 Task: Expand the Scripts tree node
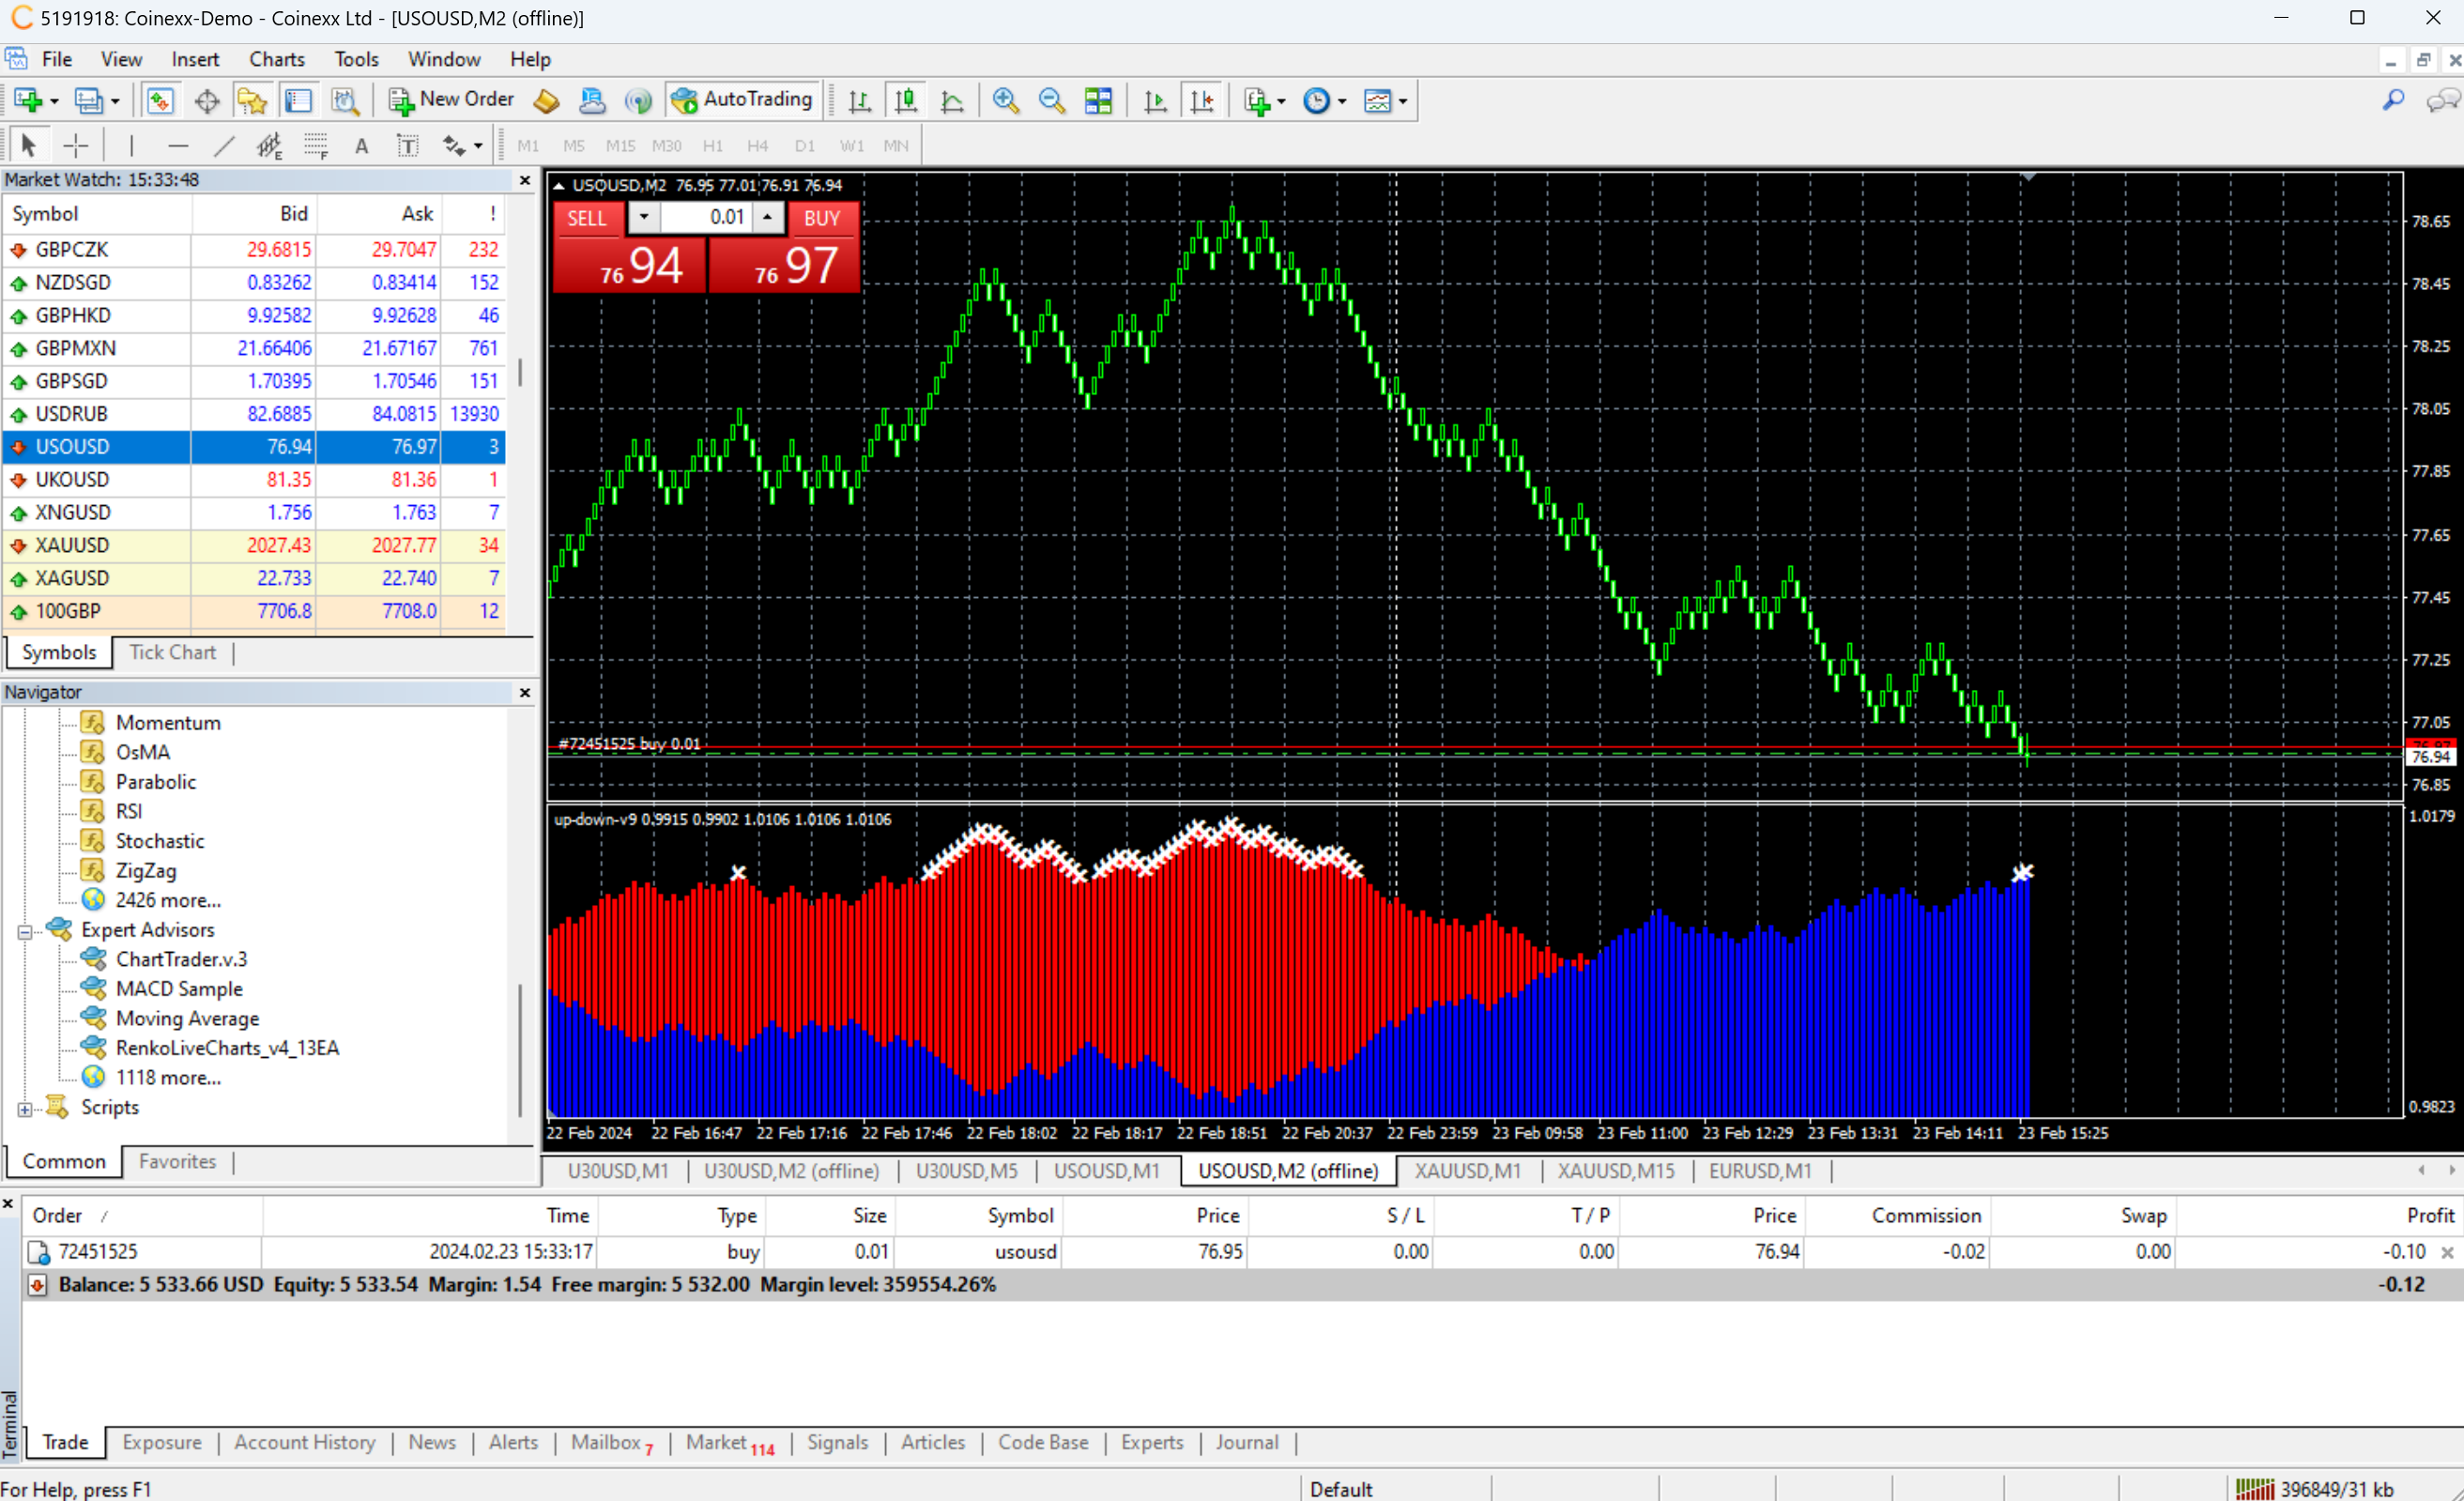[25, 1109]
